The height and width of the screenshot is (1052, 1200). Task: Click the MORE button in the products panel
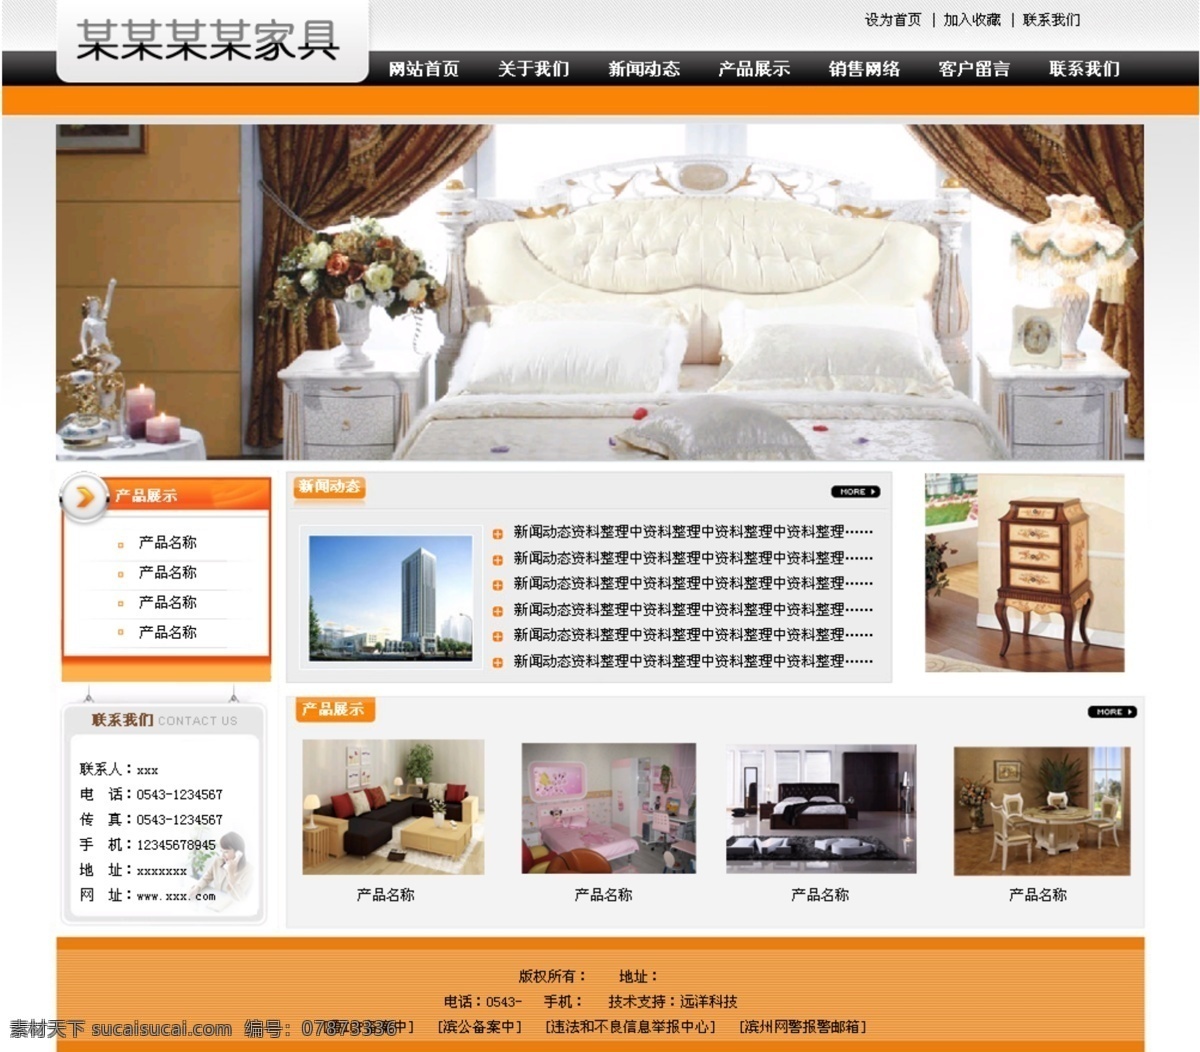[1112, 712]
